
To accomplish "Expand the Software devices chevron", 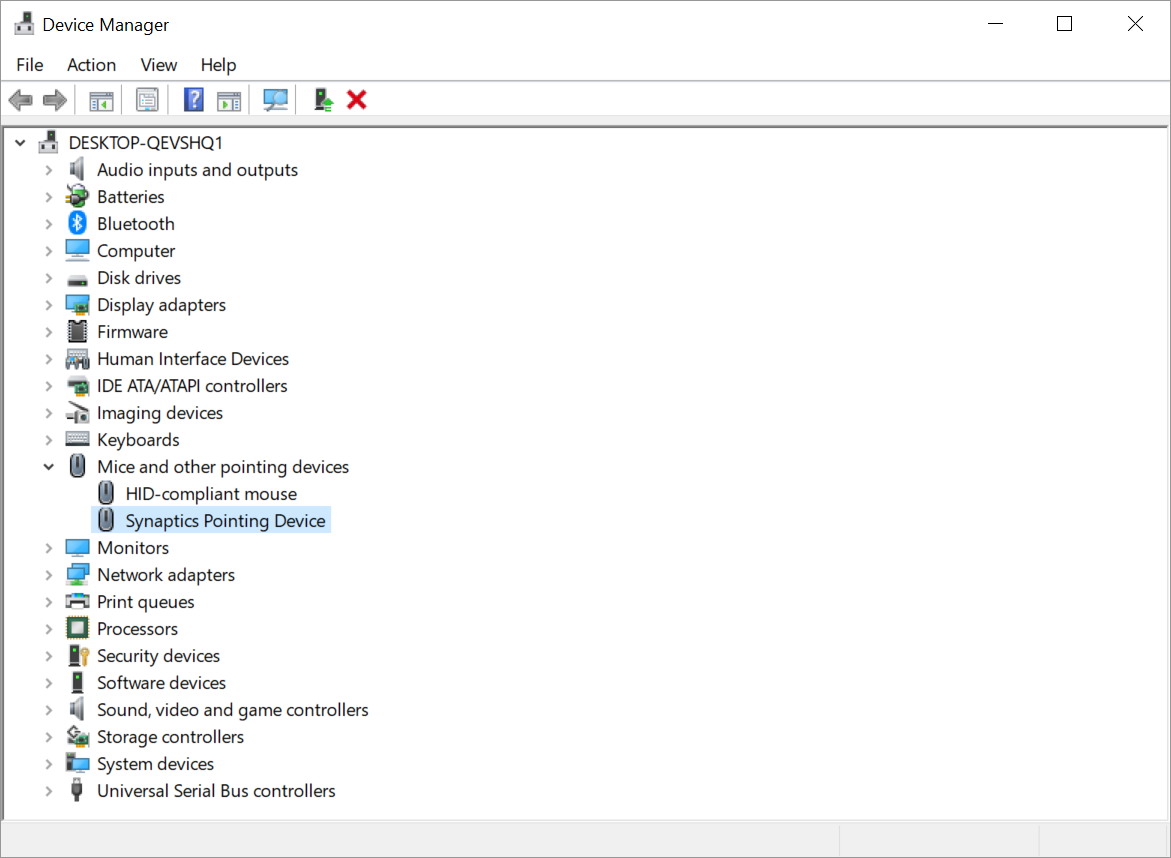I will coord(49,683).
